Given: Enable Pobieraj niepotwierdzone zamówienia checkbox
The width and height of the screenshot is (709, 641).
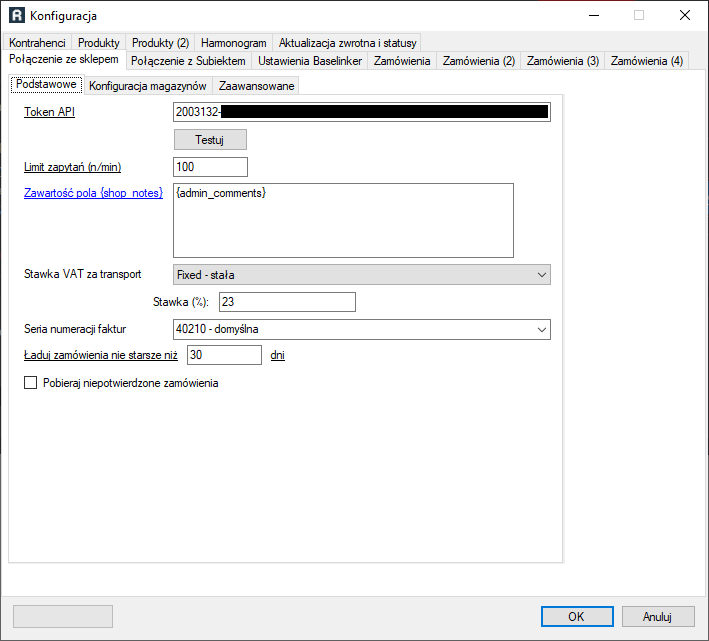Looking at the screenshot, I should click(30, 383).
